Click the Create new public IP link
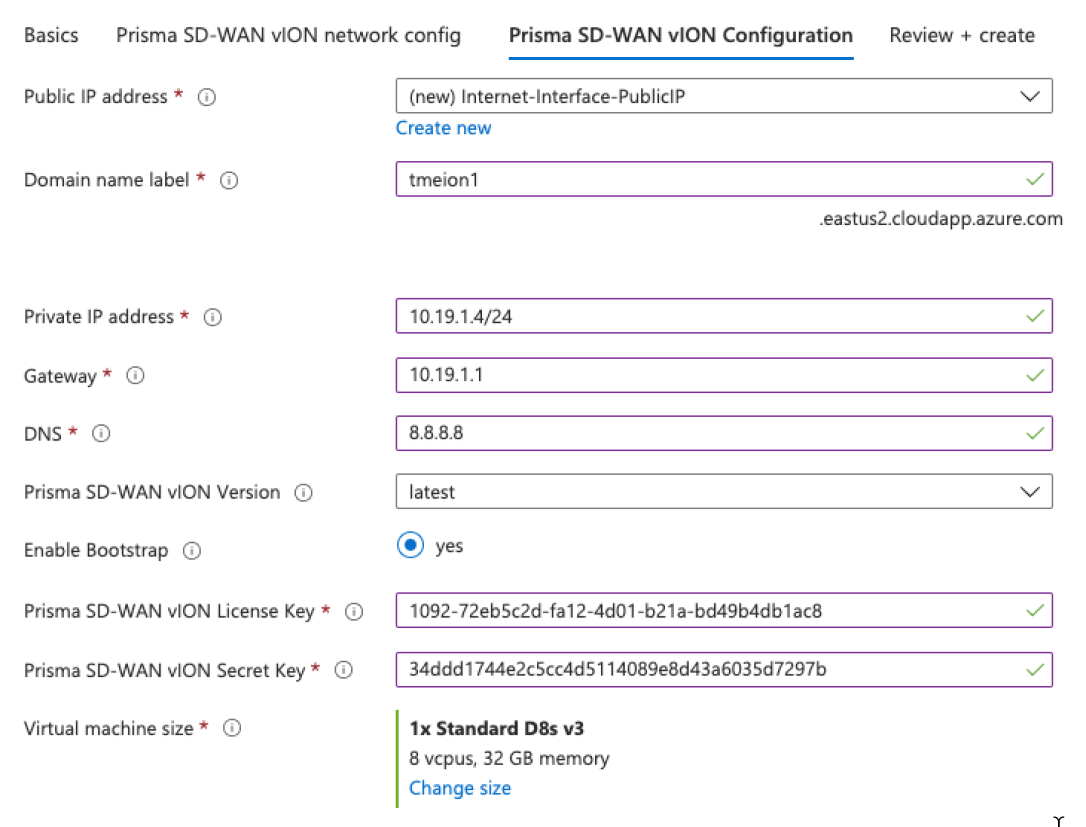1086x827 pixels. pyautogui.click(x=444, y=128)
